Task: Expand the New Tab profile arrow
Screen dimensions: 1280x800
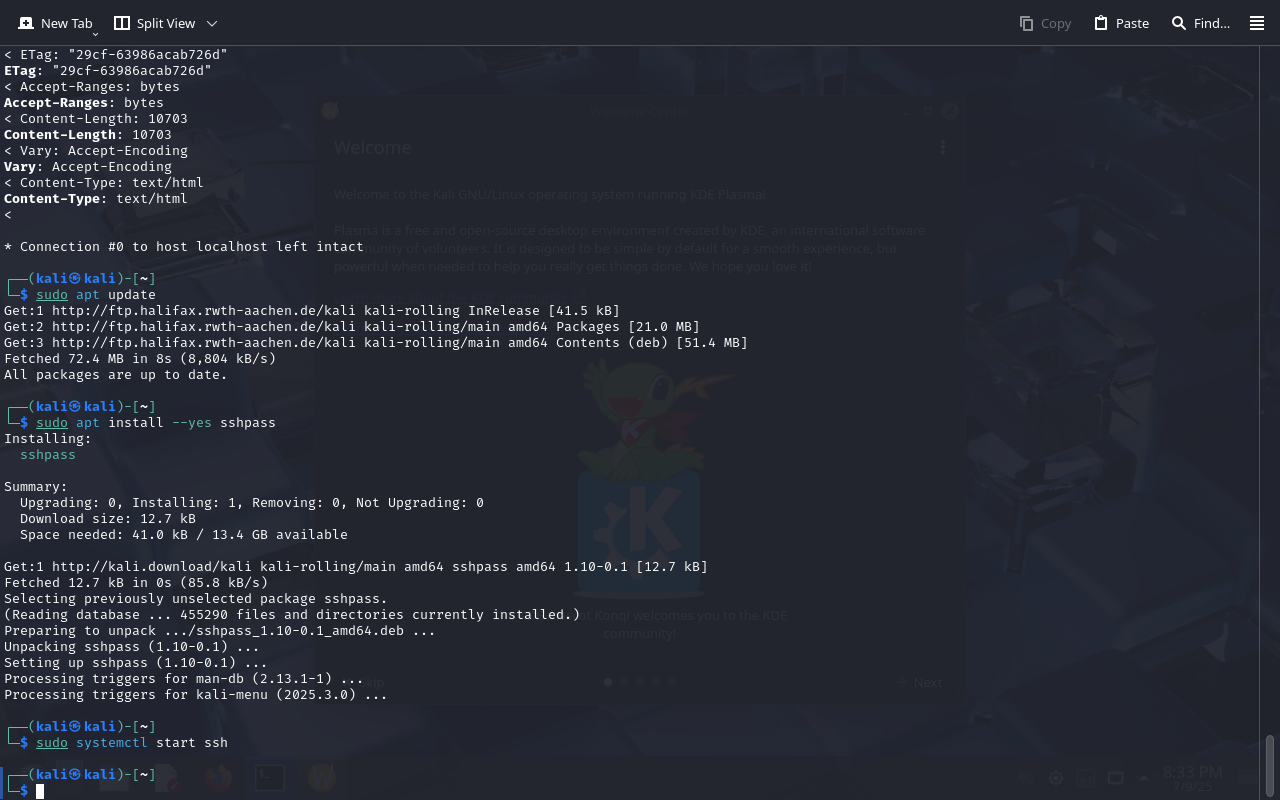Action: tap(95, 33)
